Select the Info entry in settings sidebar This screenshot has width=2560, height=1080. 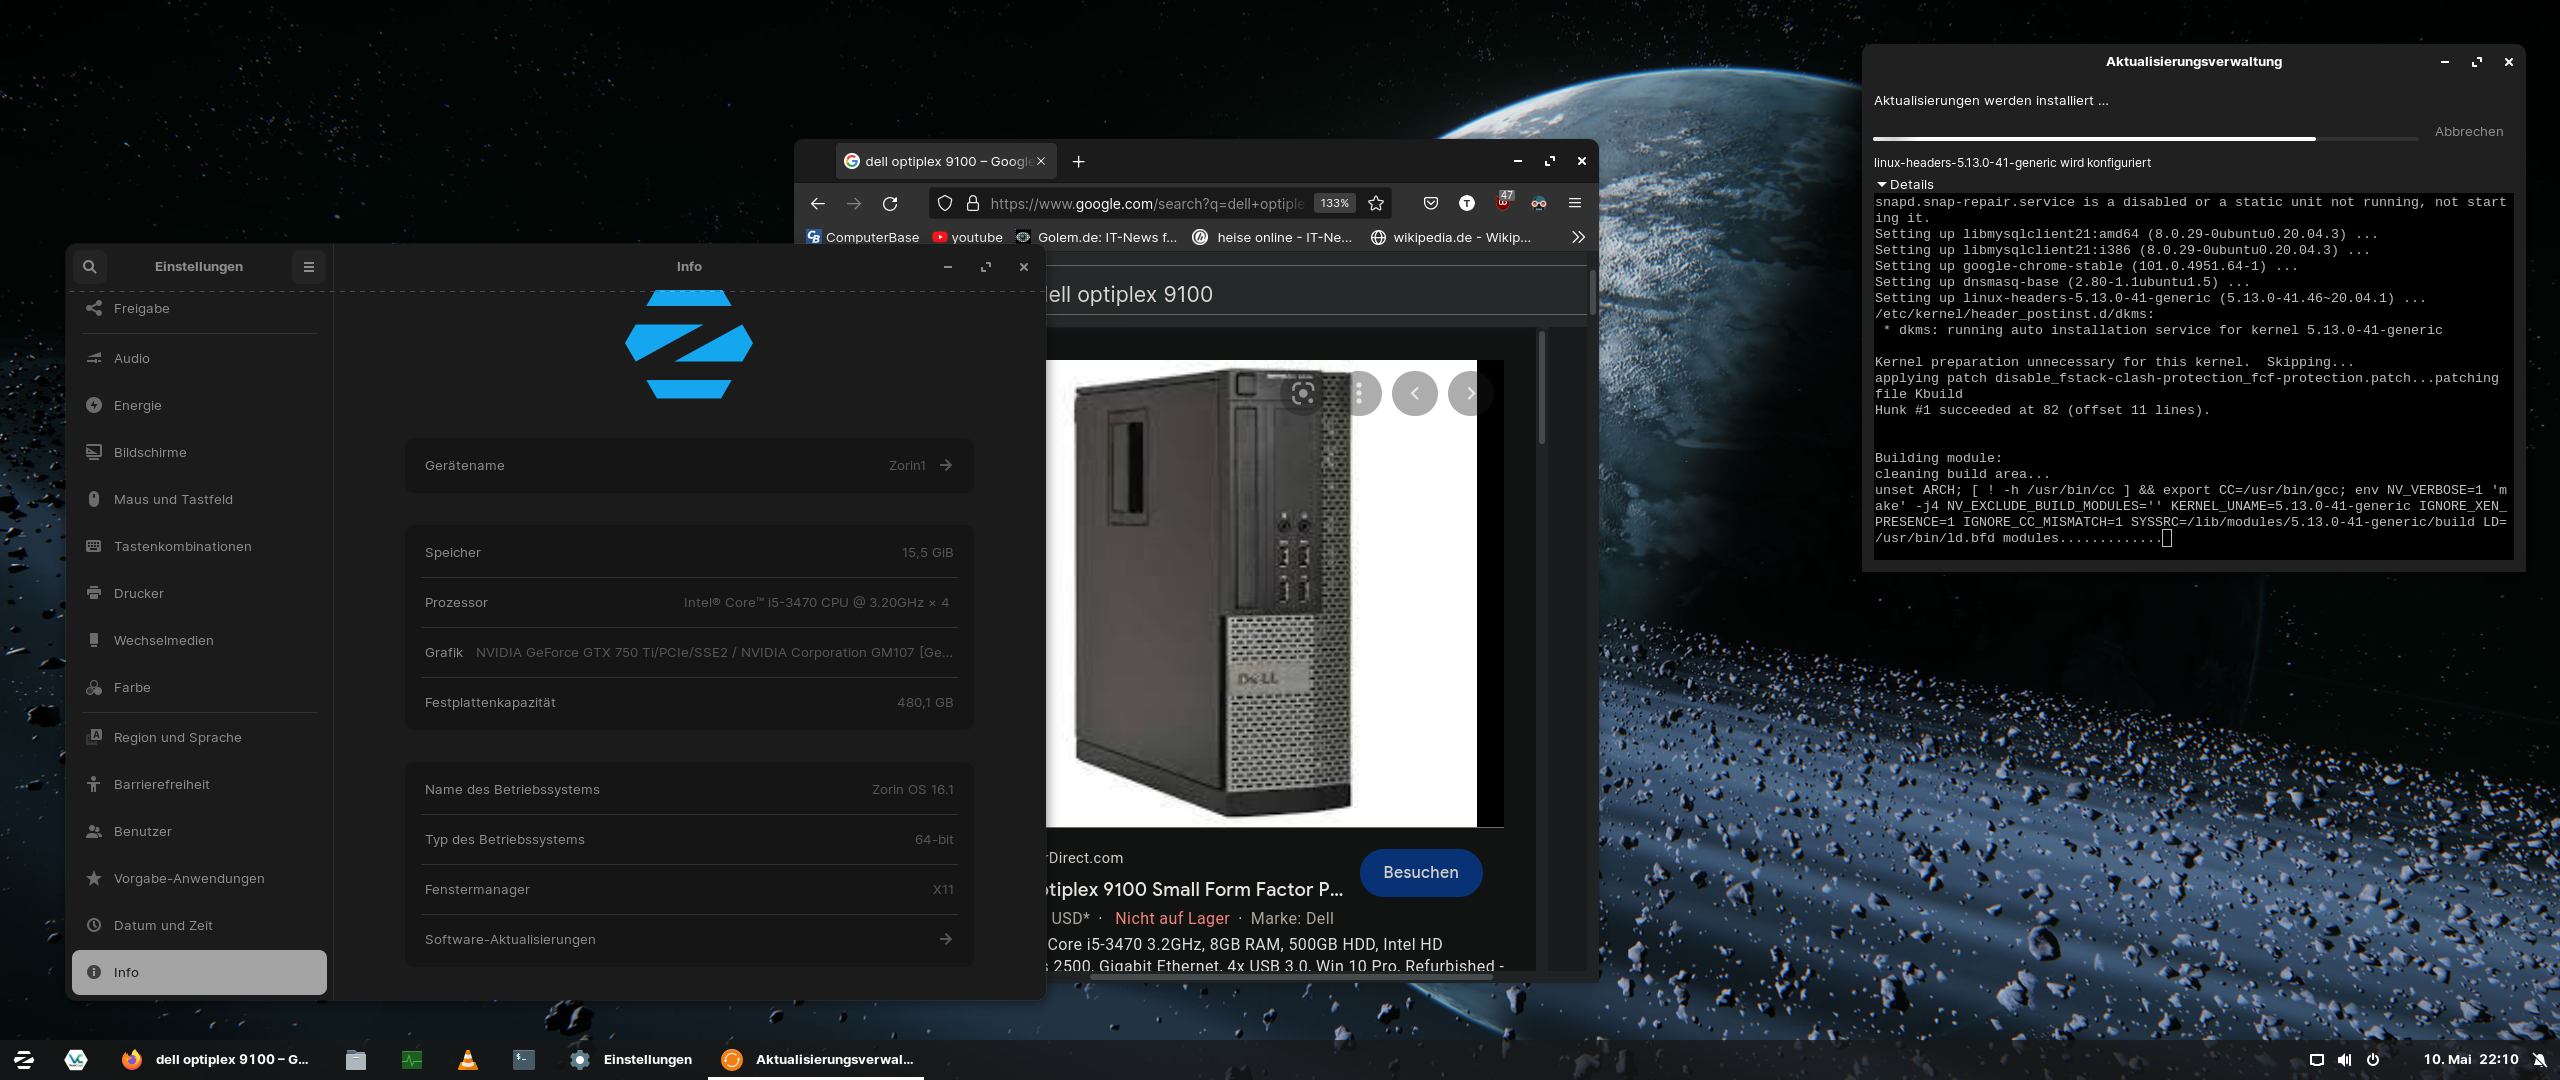click(x=199, y=973)
